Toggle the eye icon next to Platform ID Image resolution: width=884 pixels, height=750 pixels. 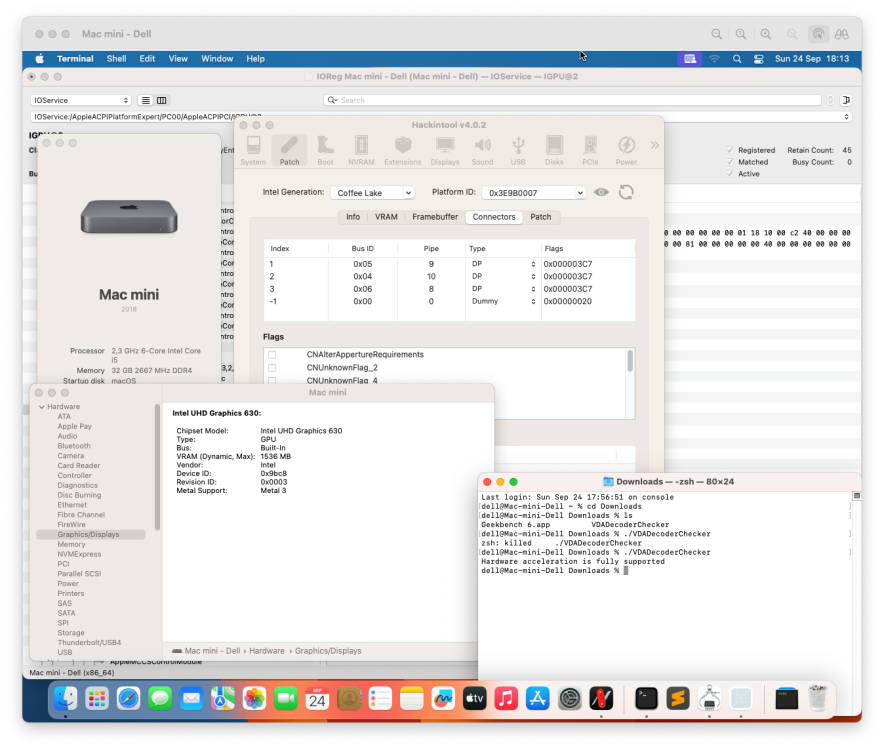[601, 192]
